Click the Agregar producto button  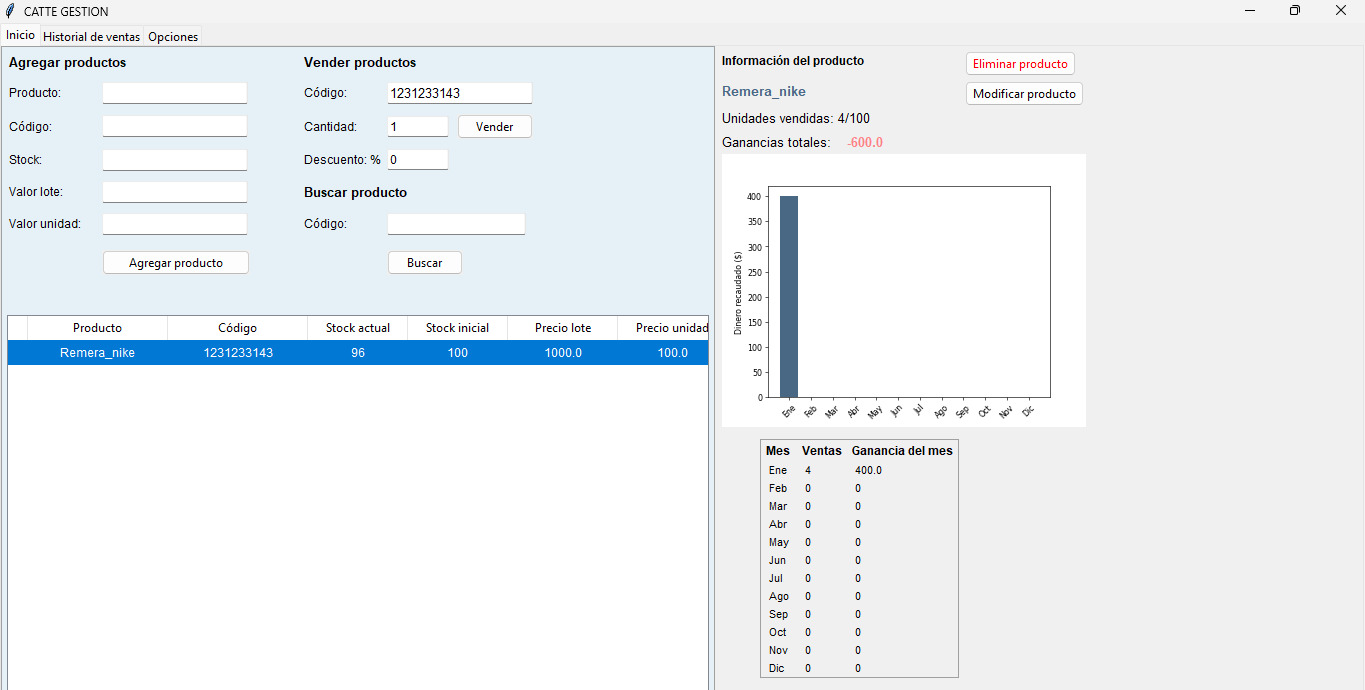point(176,263)
